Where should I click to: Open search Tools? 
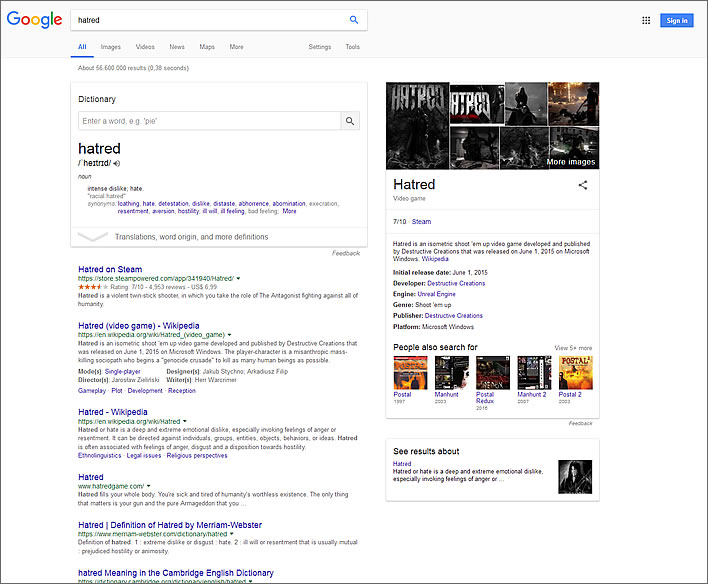click(x=352, y=47)
